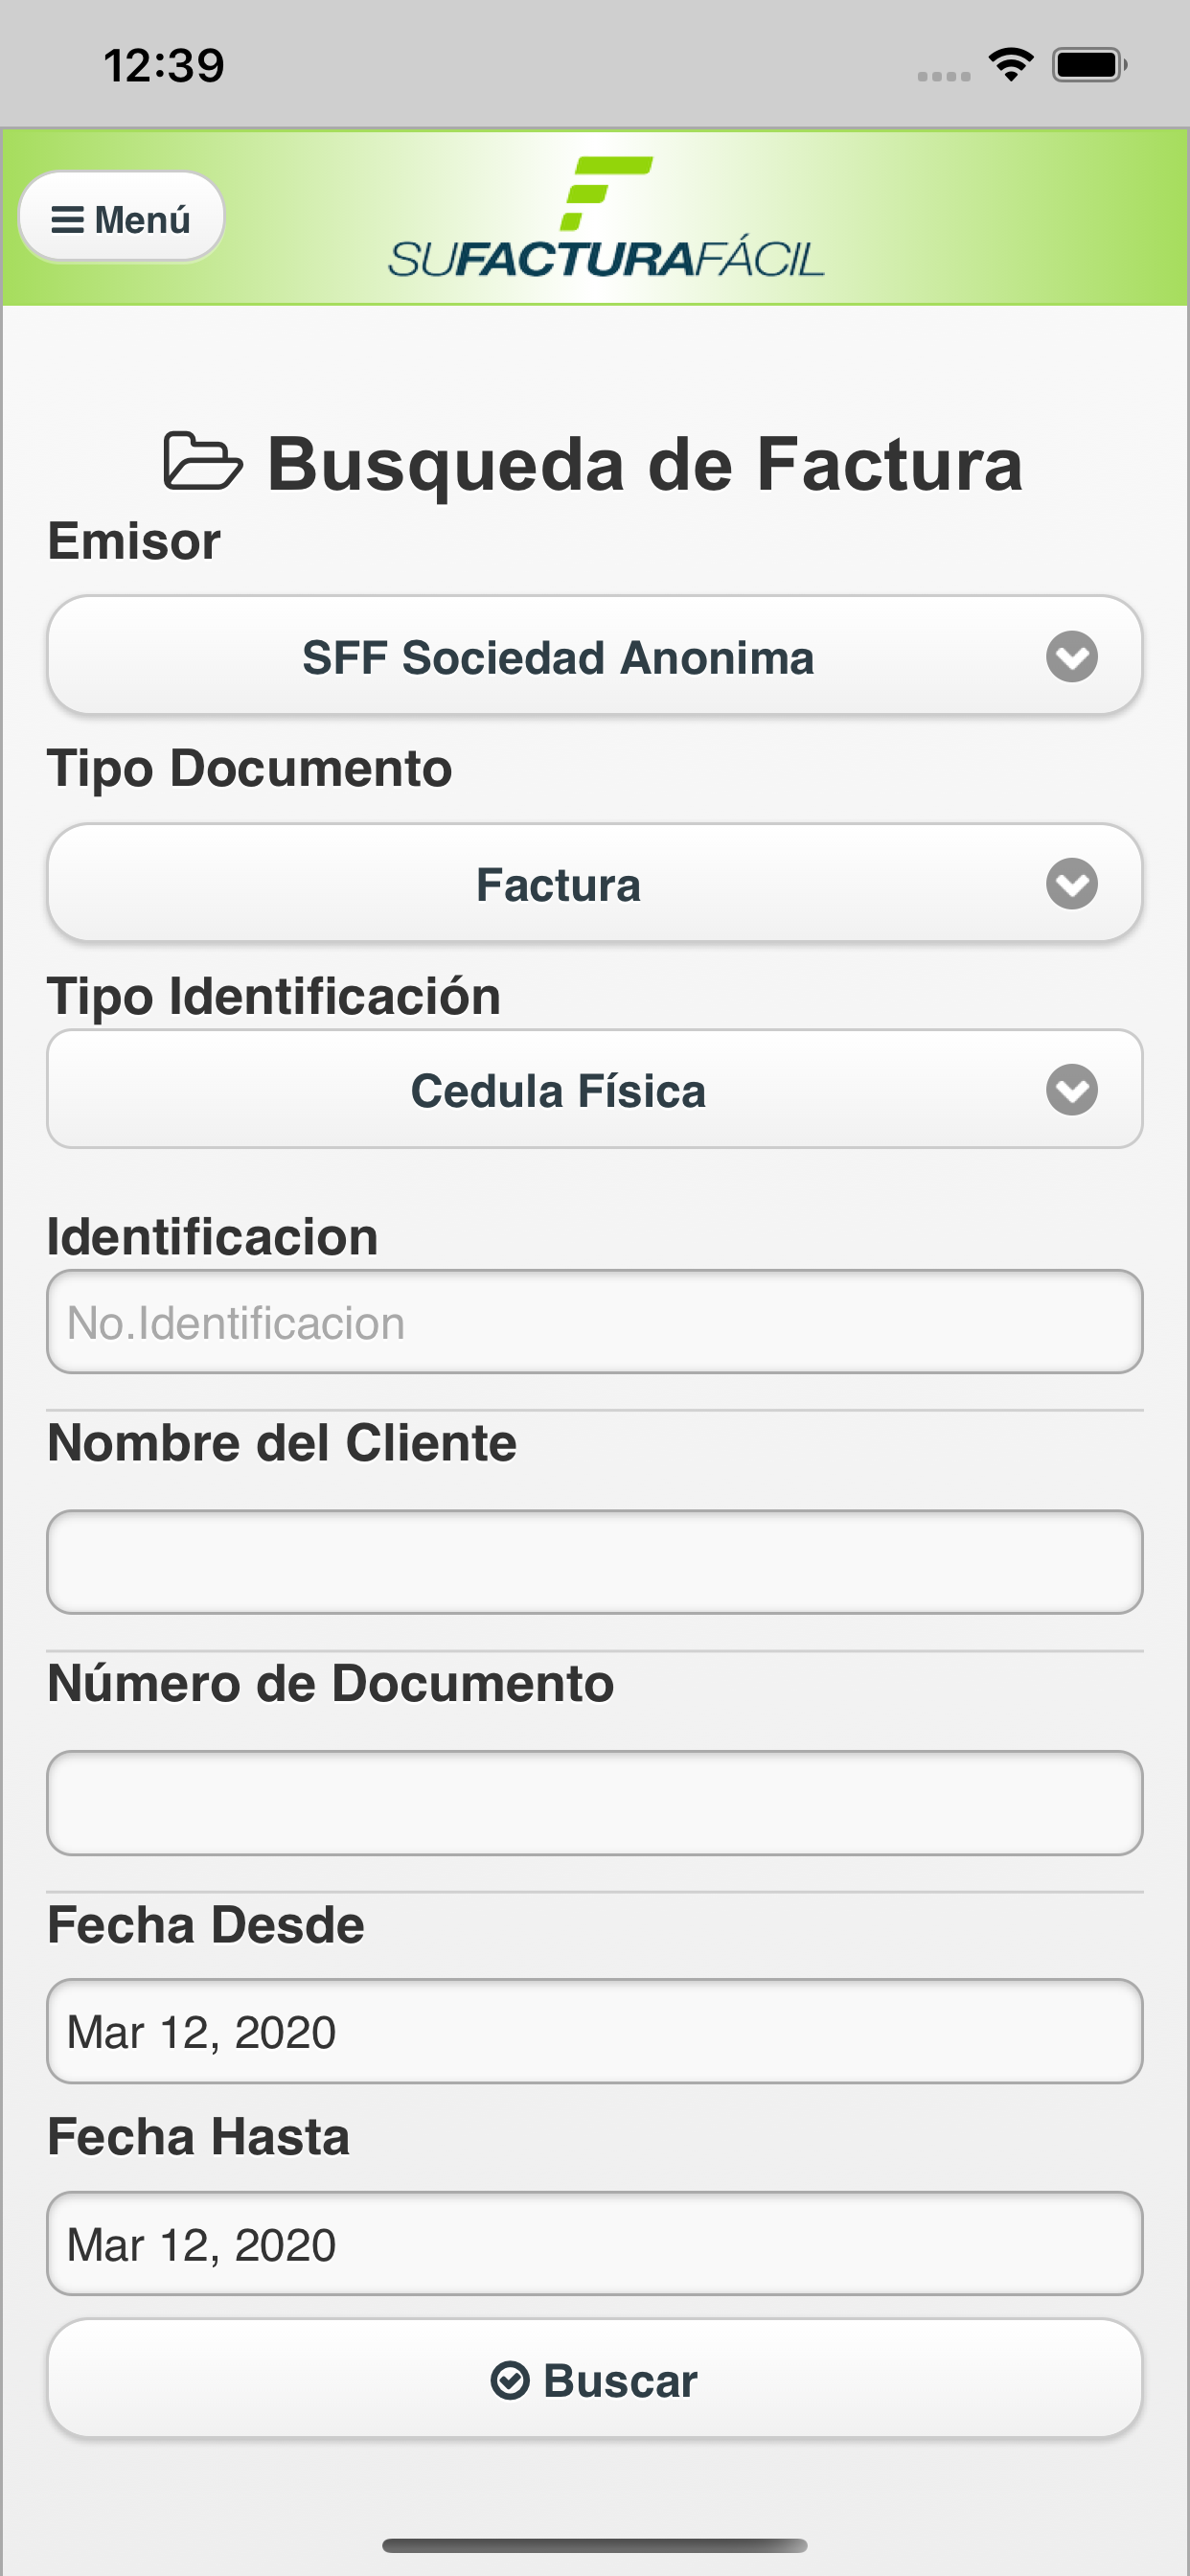Select the Nombre del Cliente text box
The width and height of the screenshot is (1190, 2576).
595,1562
